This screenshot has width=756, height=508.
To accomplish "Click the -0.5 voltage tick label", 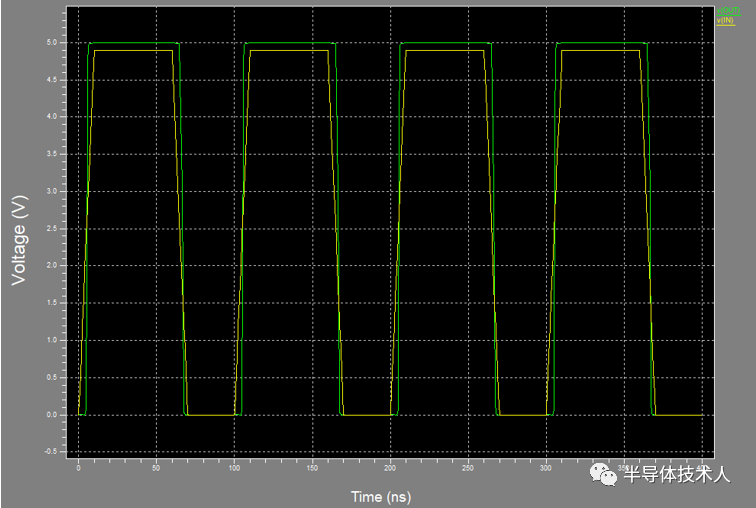I will pyautogui.click(x=51, y=452).
